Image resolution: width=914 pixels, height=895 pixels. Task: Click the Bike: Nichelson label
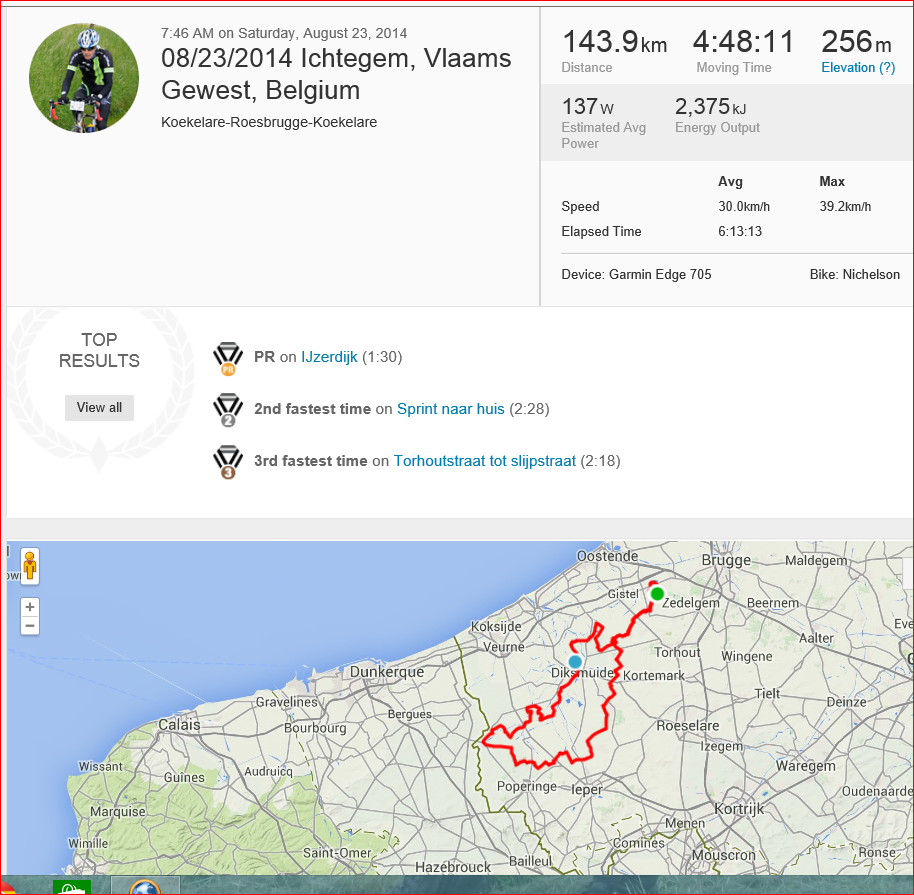[855, 275]
